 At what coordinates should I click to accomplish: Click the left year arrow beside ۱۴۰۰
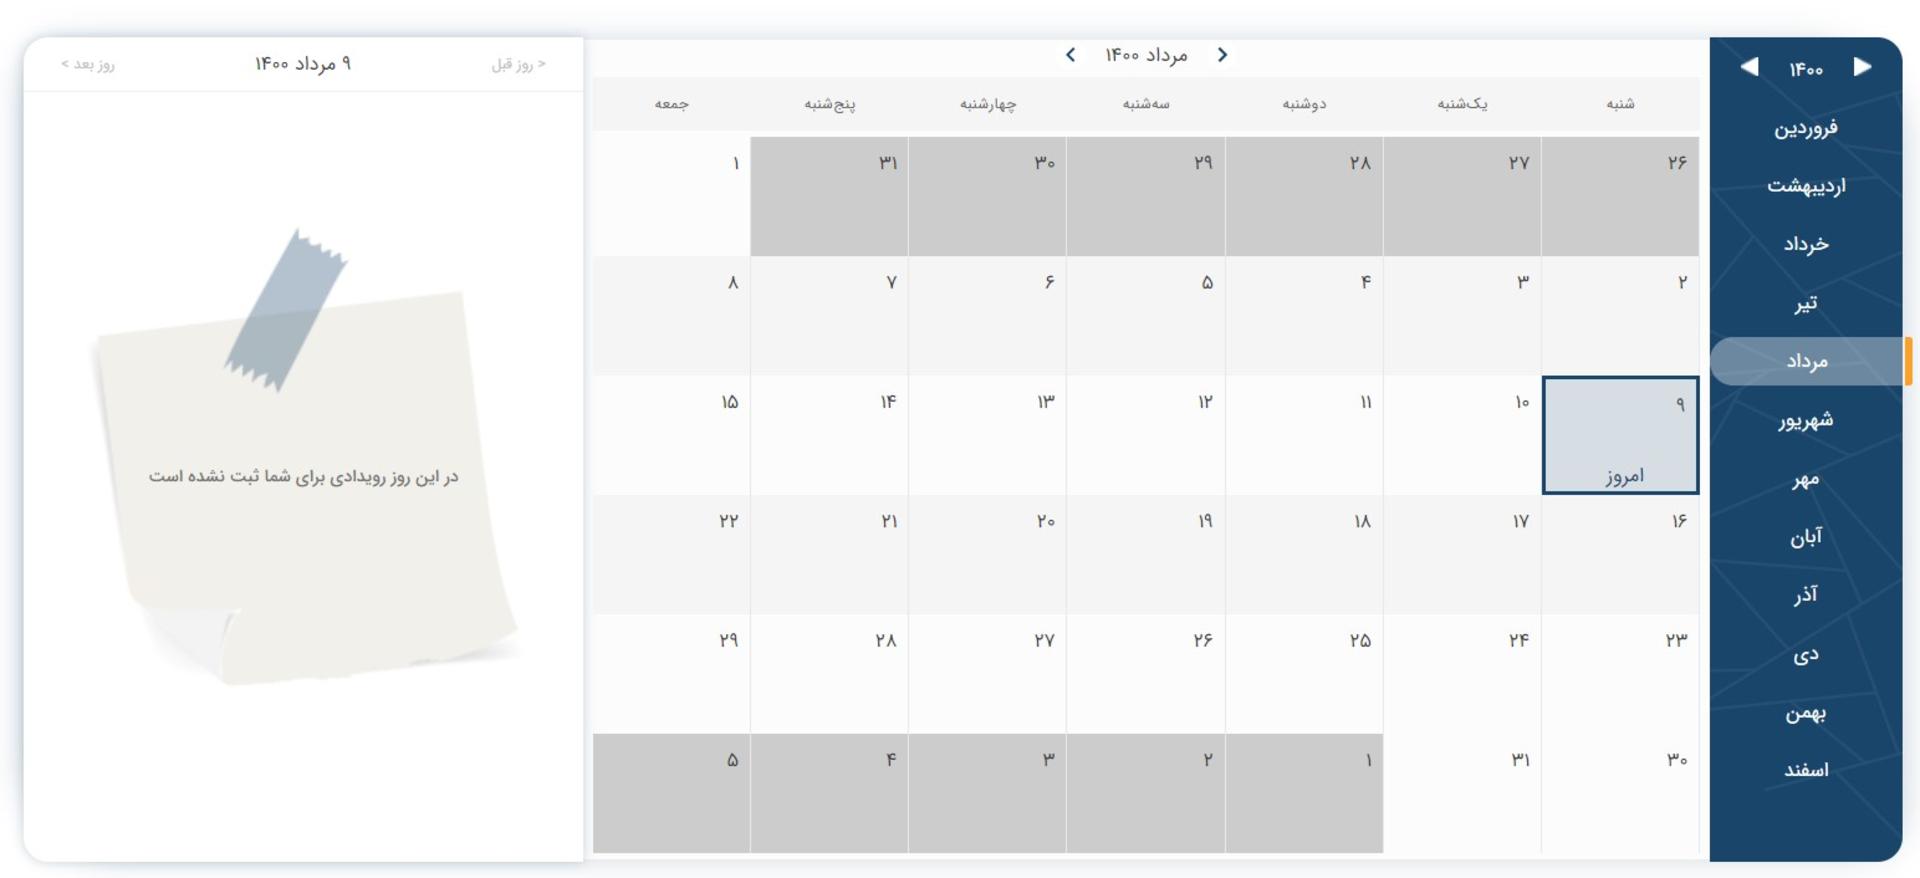[x=1749, y=67]
